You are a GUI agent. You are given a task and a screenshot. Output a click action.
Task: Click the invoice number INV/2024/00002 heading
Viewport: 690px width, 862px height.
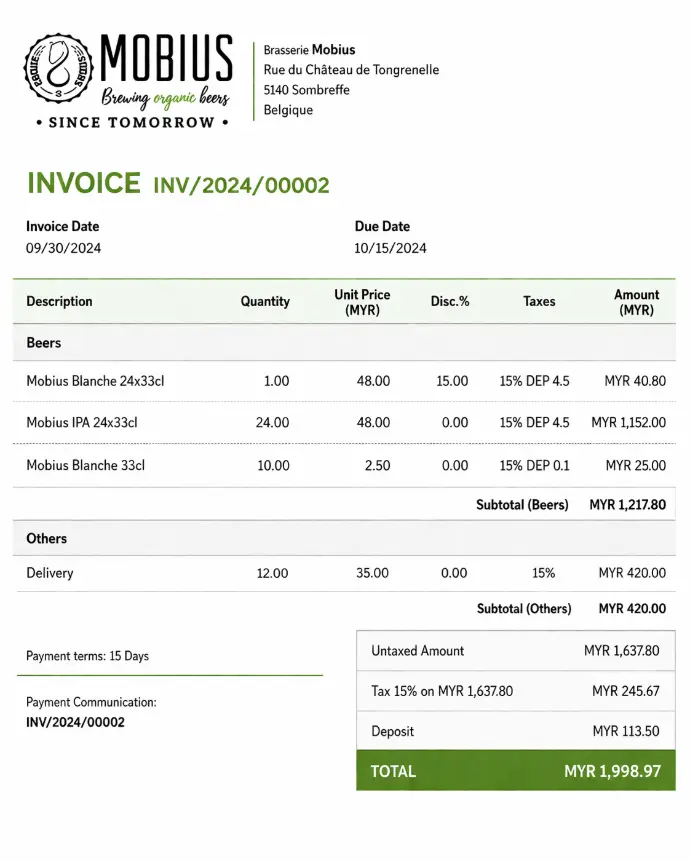click(240, 186)
